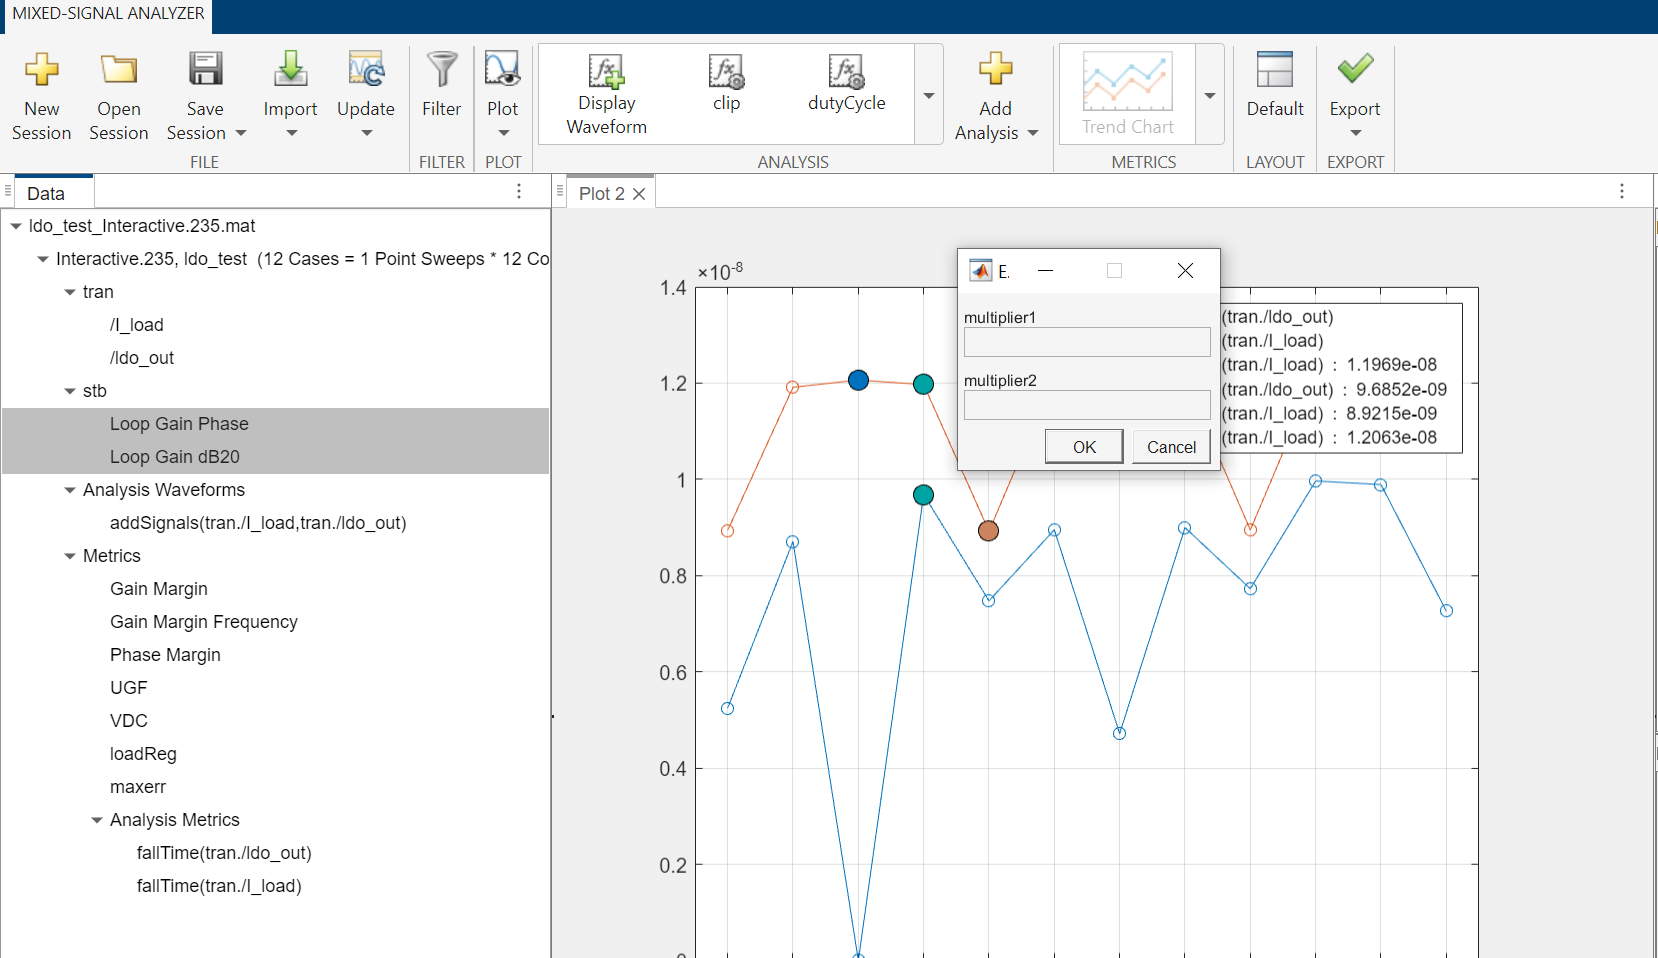Image resolution: width=1658 pixels, height=958 pixels.
Task: Collapse the Analysis Metrics node
Action: click(97, 820)
